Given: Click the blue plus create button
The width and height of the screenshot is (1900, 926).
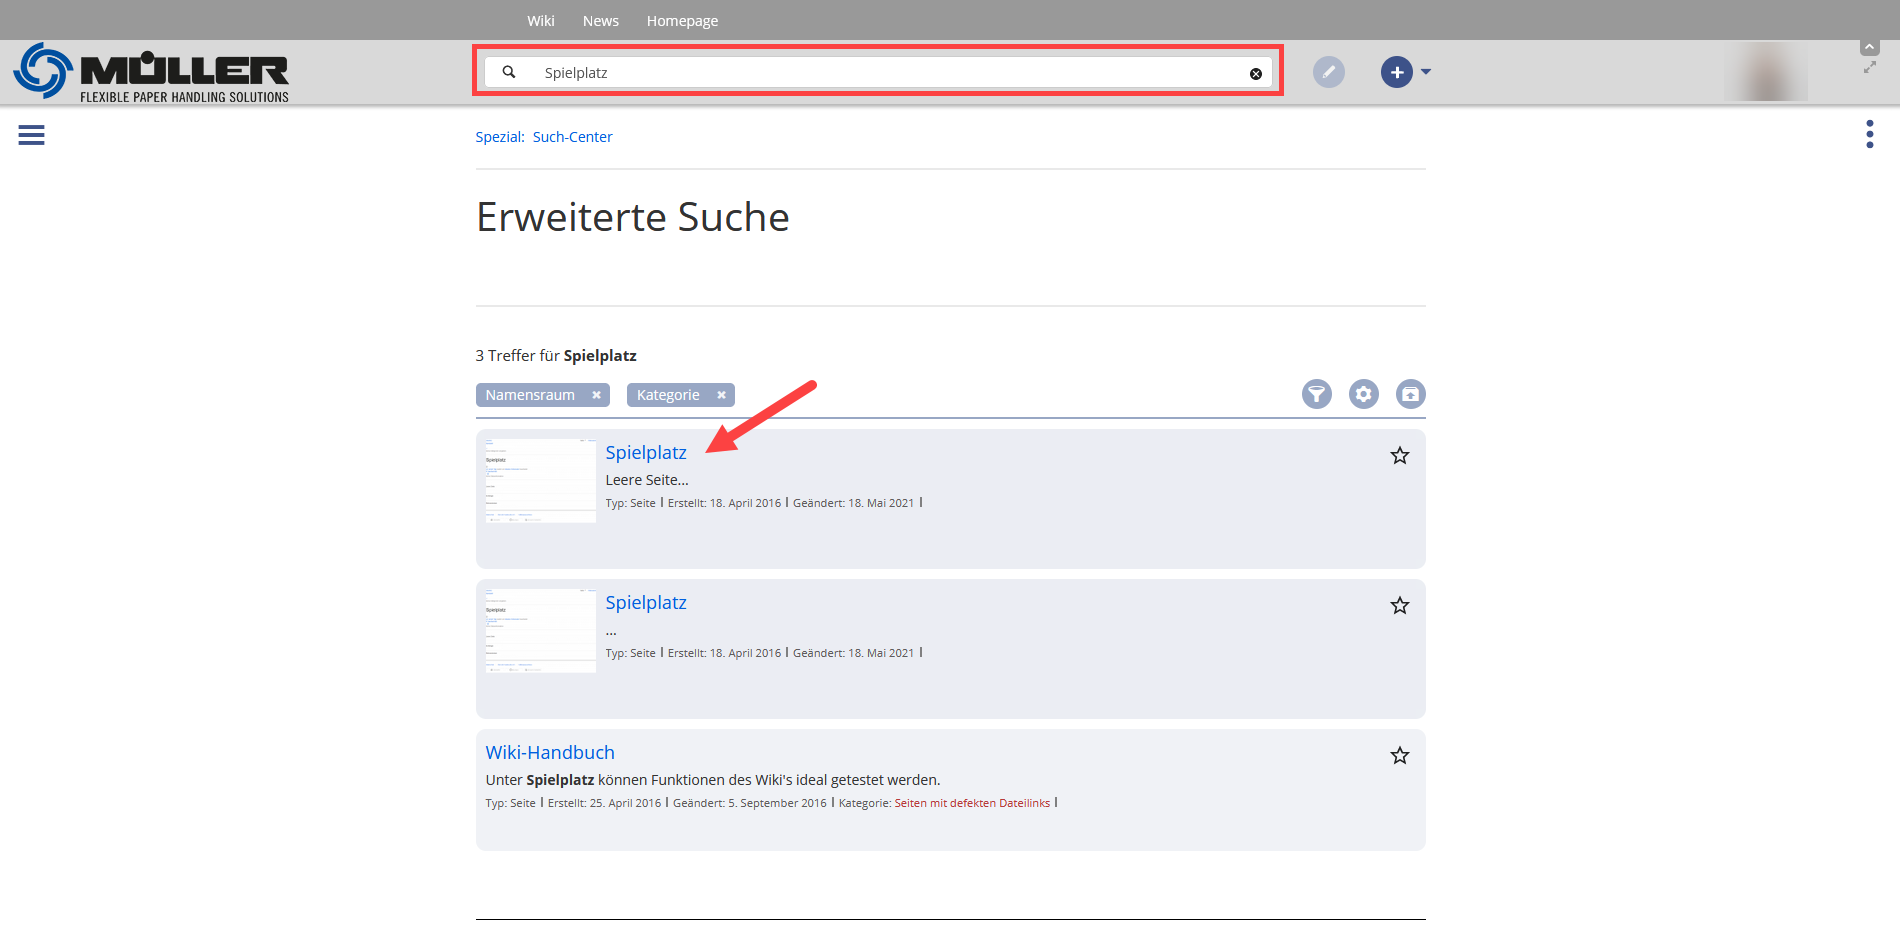Looking at the screenshot, I should 1396,72.
